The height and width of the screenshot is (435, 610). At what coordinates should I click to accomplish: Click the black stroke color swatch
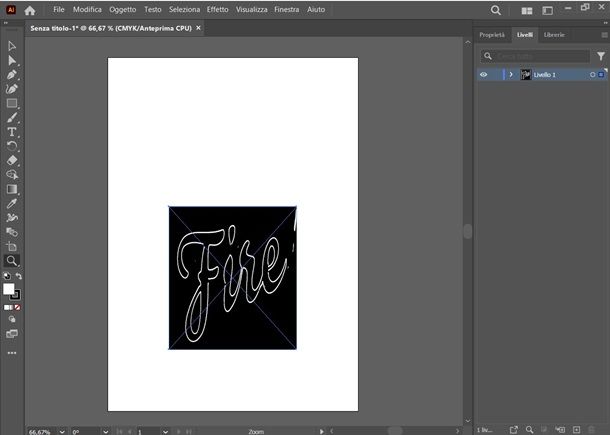tap(16, 295)
